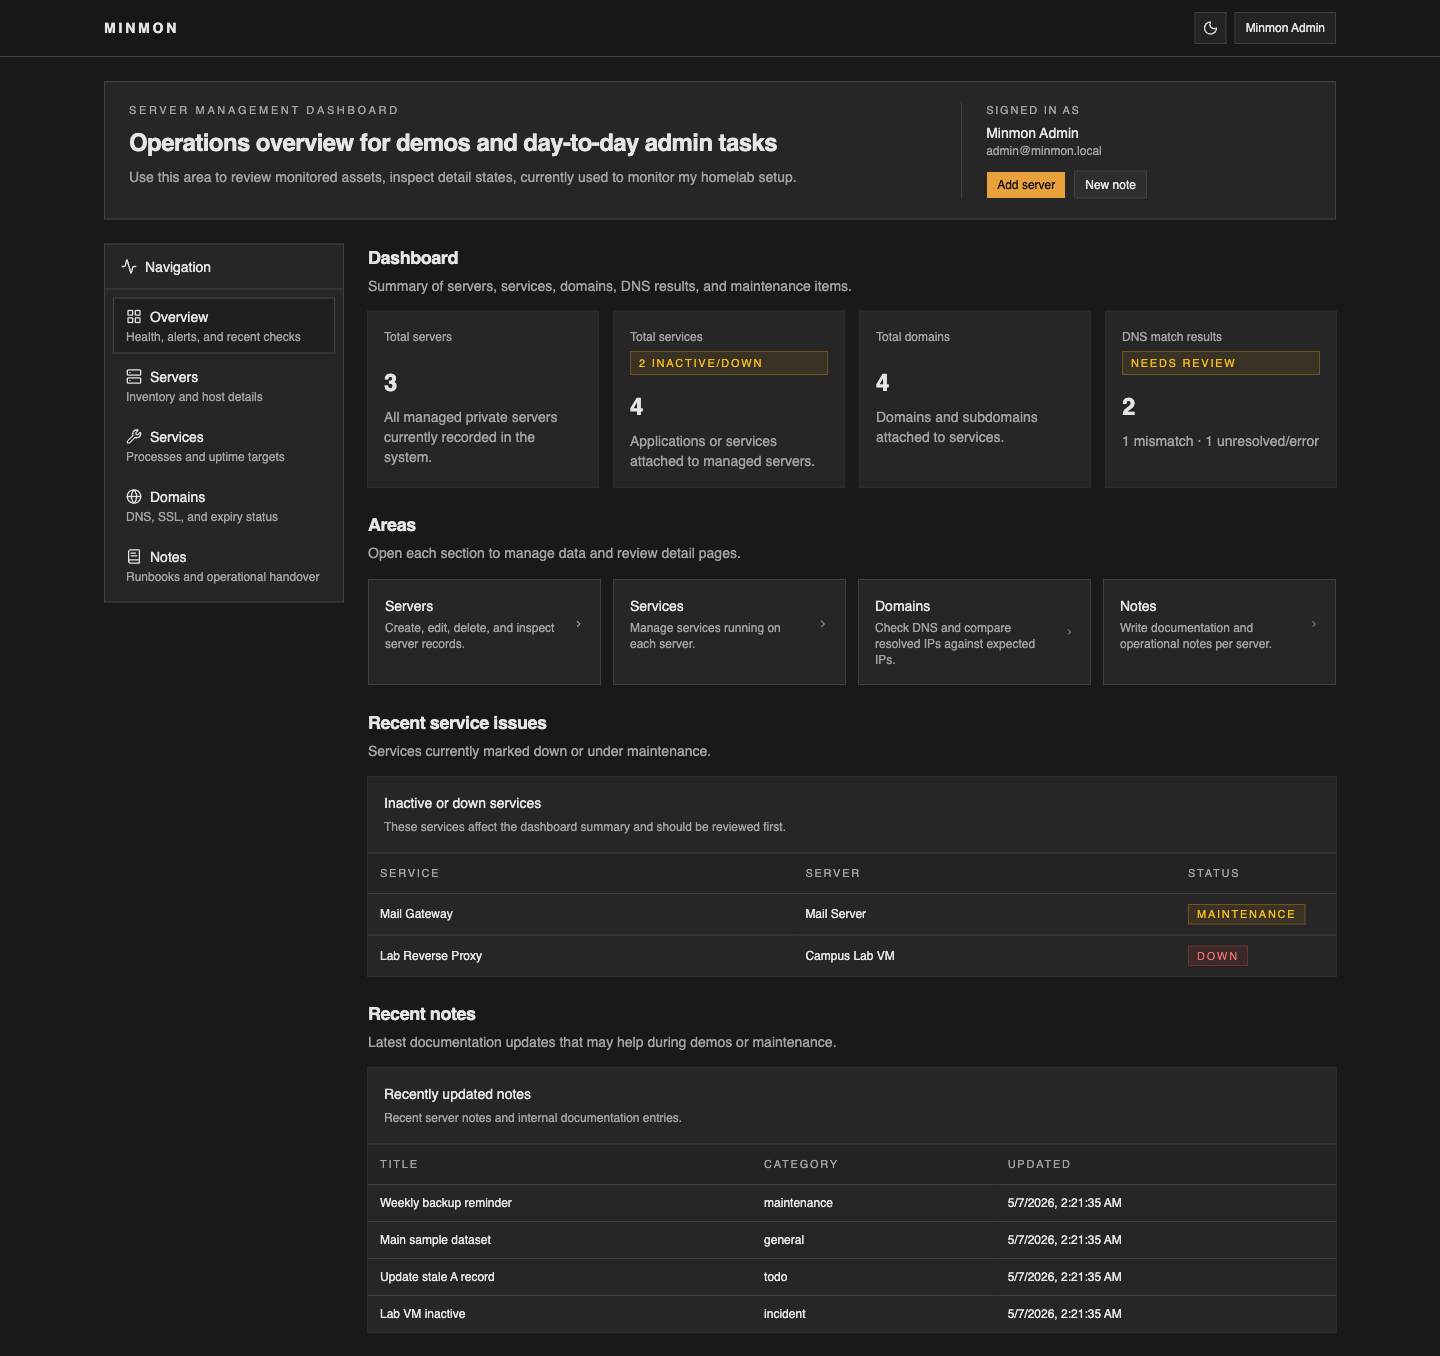Click the SERVICE column header
Image resolution: width=1440 pixels, height=1356 pixels.
[x=409, y=873]
